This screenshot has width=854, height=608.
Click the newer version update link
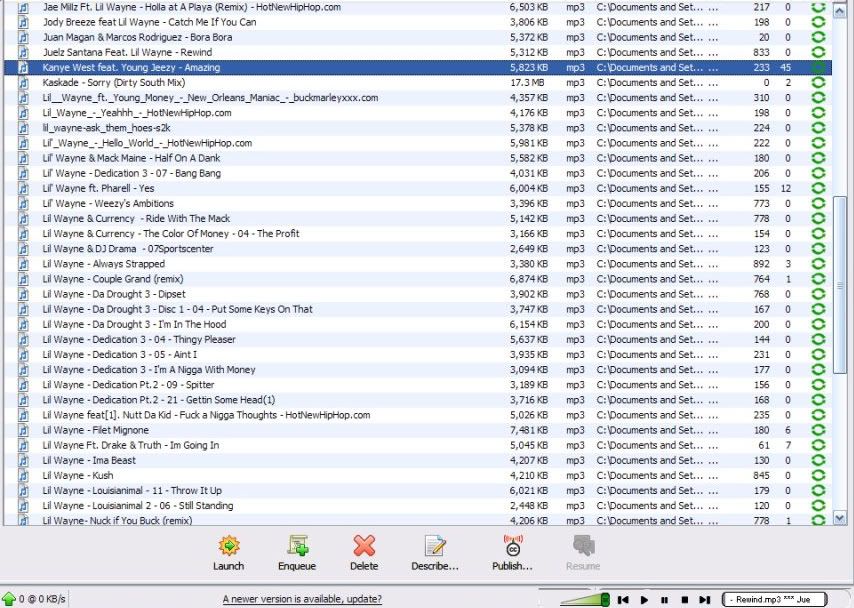click(301, 598)
